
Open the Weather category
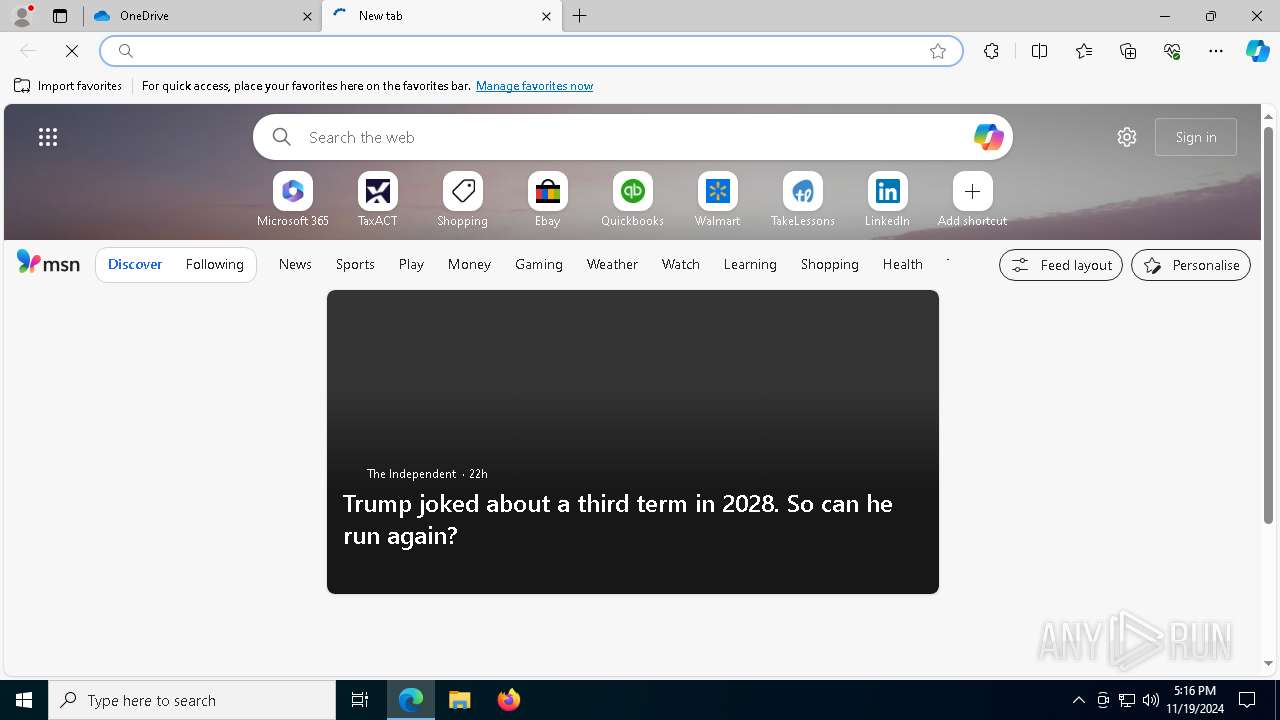pyautogui.click(x=612, y=264)
